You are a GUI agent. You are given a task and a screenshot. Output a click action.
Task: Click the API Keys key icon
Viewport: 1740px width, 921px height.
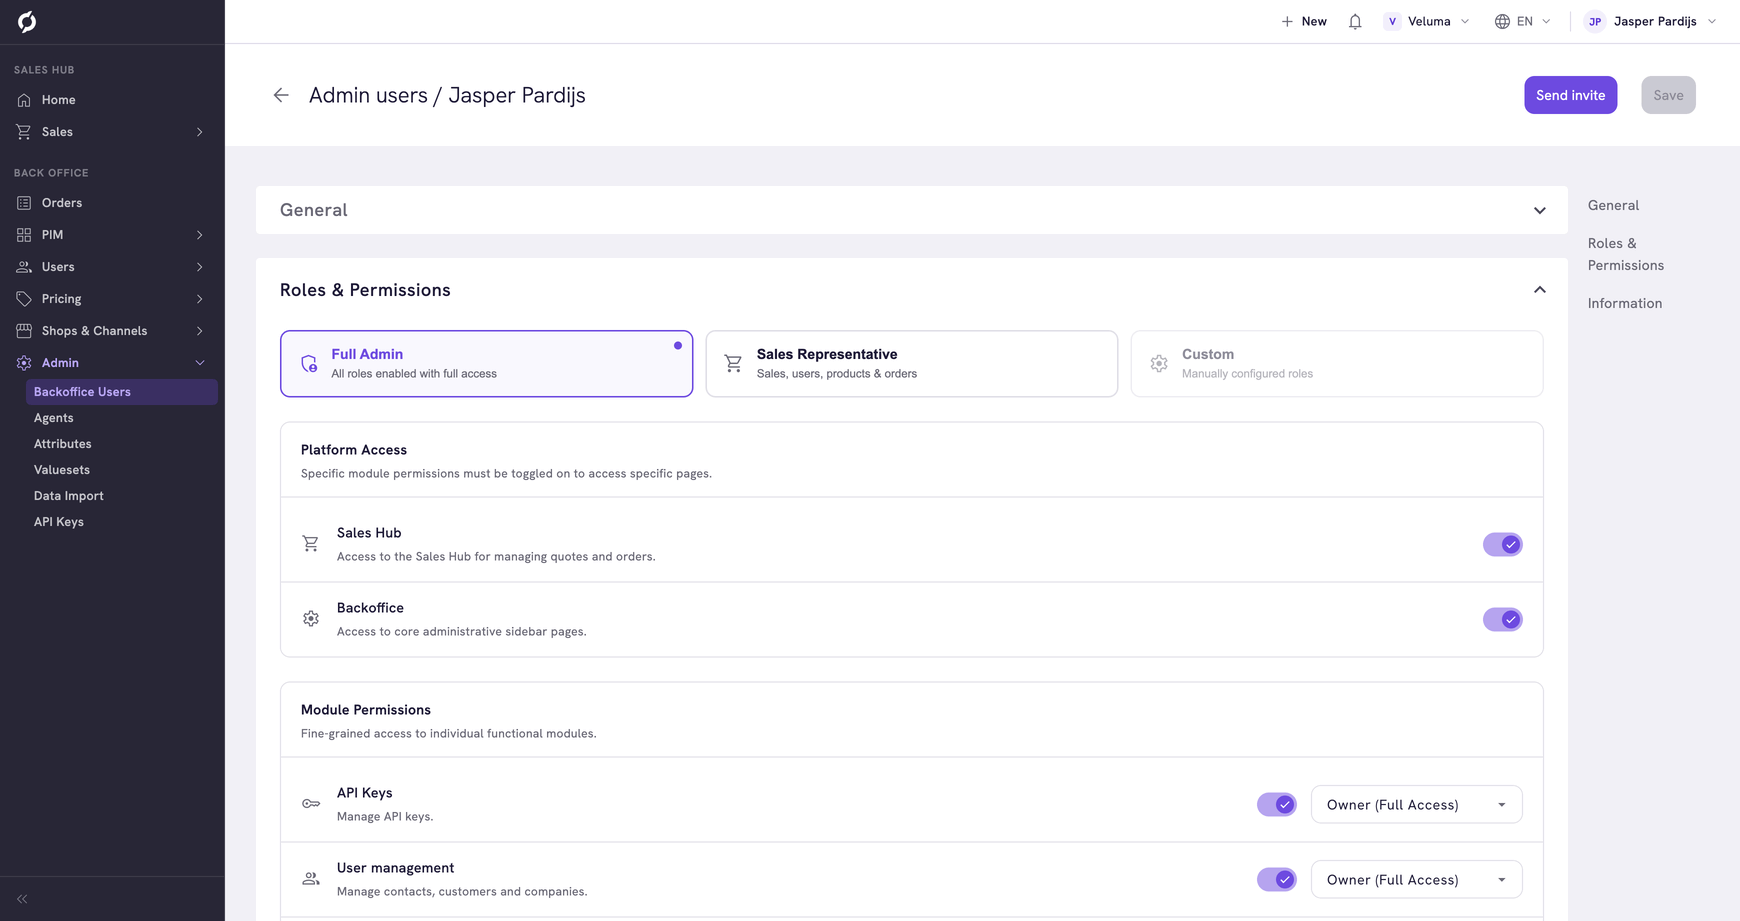(x=311, y=804)
